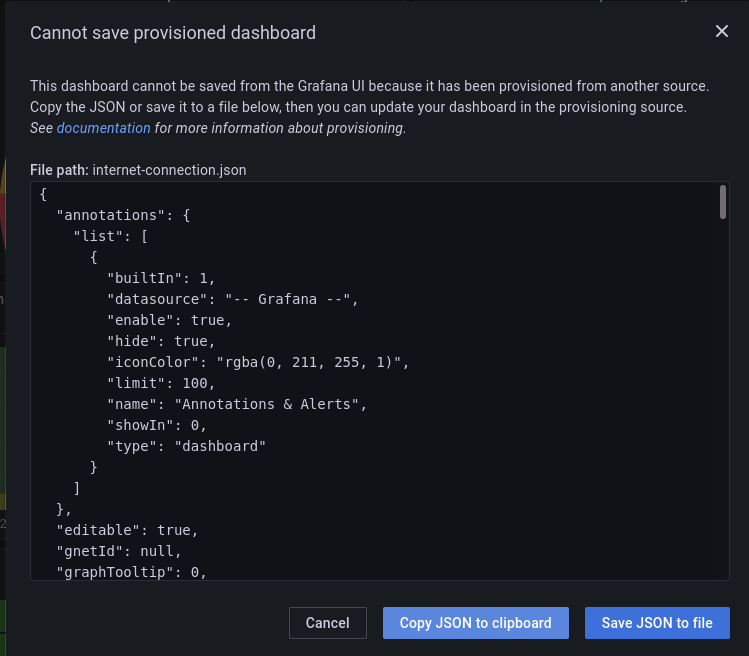Click the "type": "dashboard" line

[186, 446]
